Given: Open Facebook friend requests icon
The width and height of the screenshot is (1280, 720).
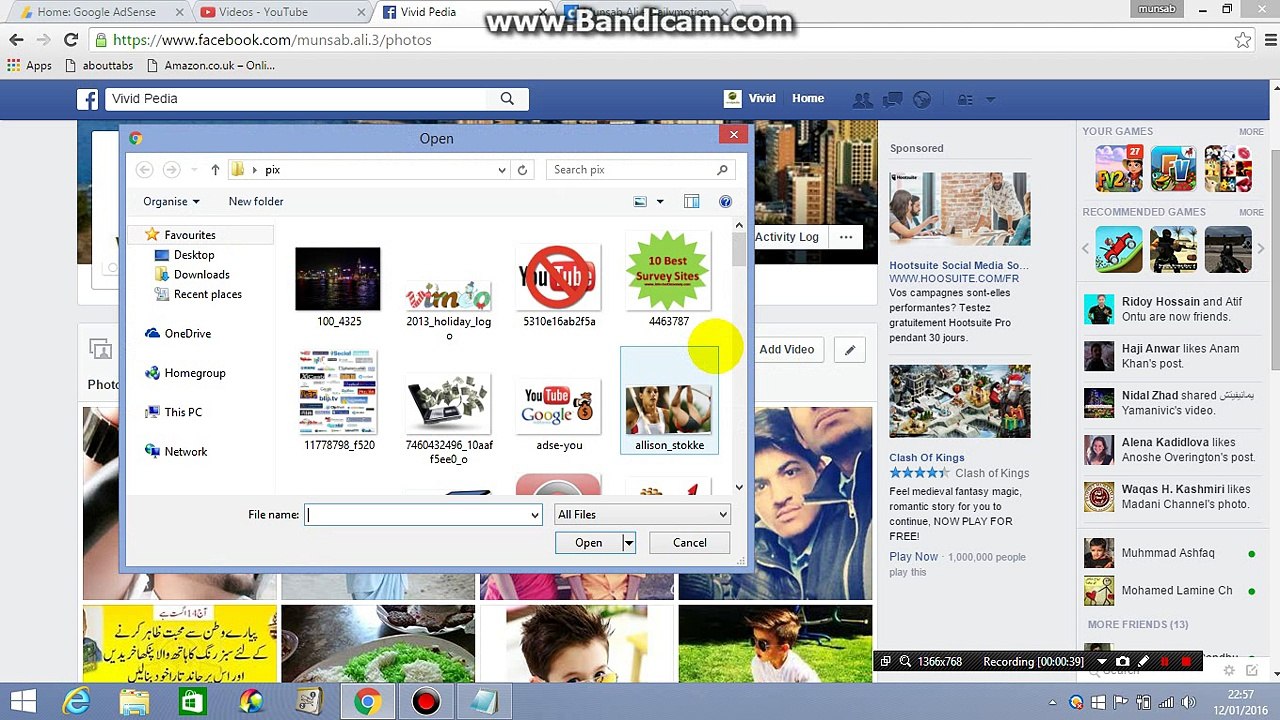Looking at the screenshot, I should pyautogui.click(x=862, y=99).
